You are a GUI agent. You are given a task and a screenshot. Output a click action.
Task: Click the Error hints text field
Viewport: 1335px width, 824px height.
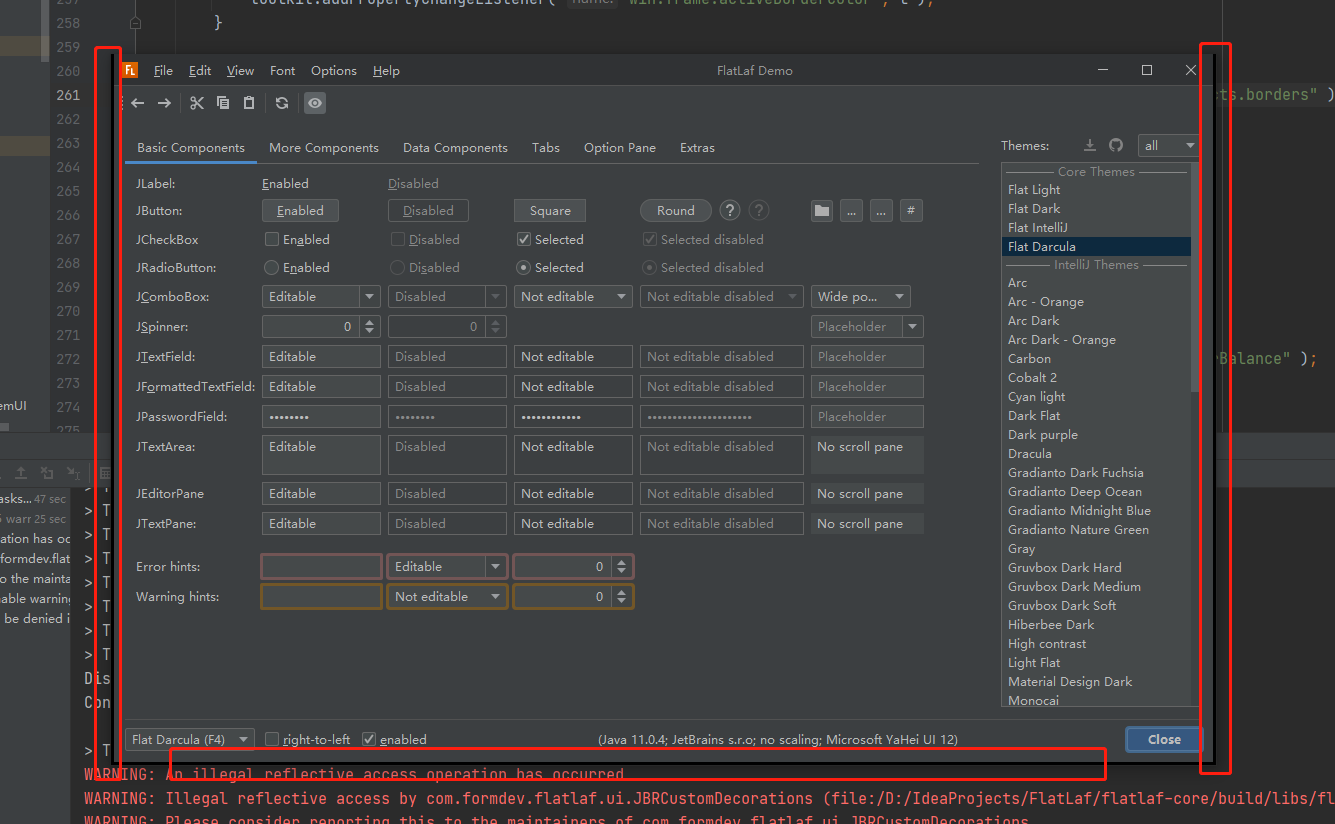(x=321, y=566)
